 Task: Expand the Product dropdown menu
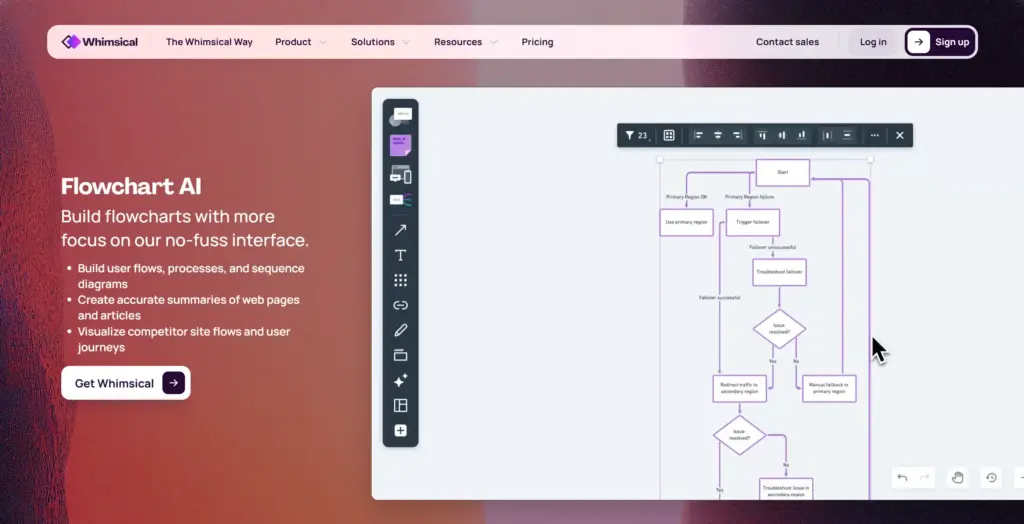[x=300, y=42]
